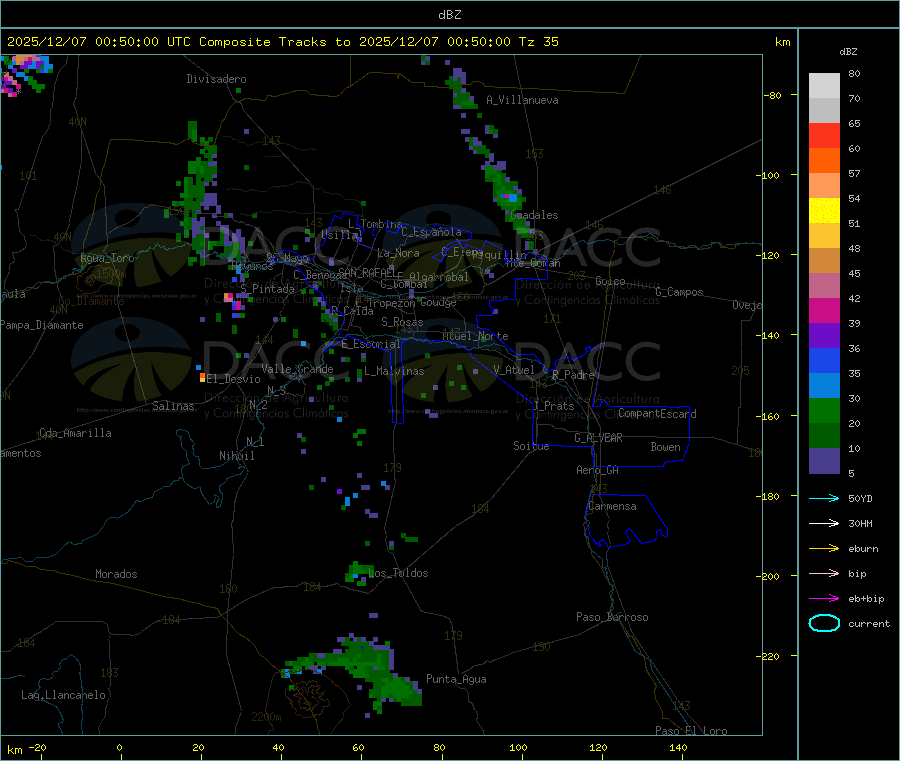Click the Paso_El_Loro map label
Viewport: 900px width, 761px height.
(x=691, y=731)
